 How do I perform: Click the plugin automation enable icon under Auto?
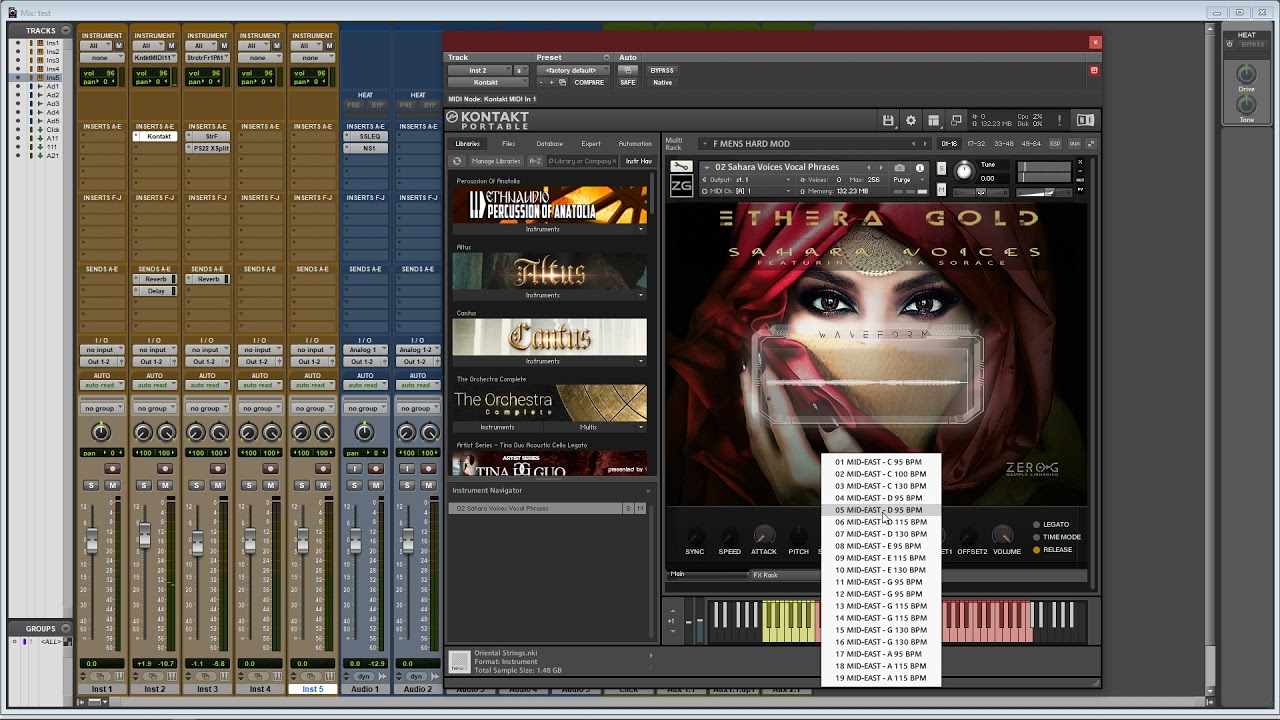point(627,70)
